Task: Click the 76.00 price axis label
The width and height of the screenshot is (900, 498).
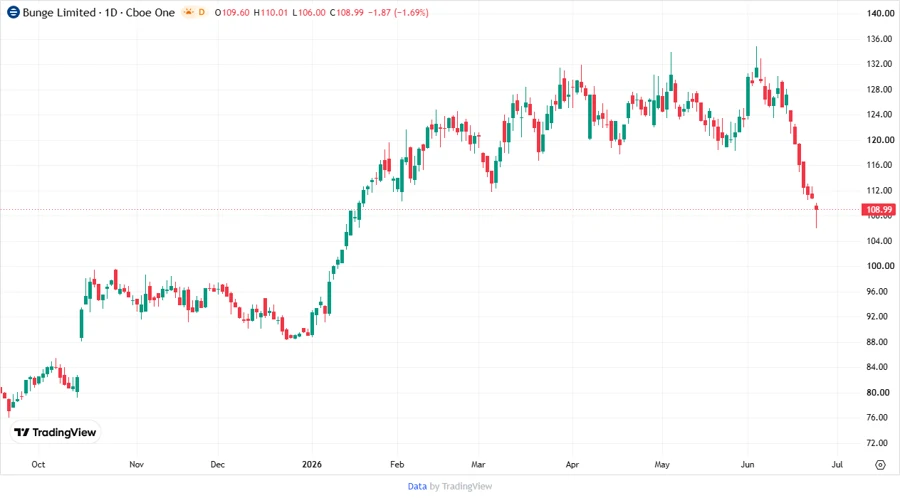Action: 877,417
